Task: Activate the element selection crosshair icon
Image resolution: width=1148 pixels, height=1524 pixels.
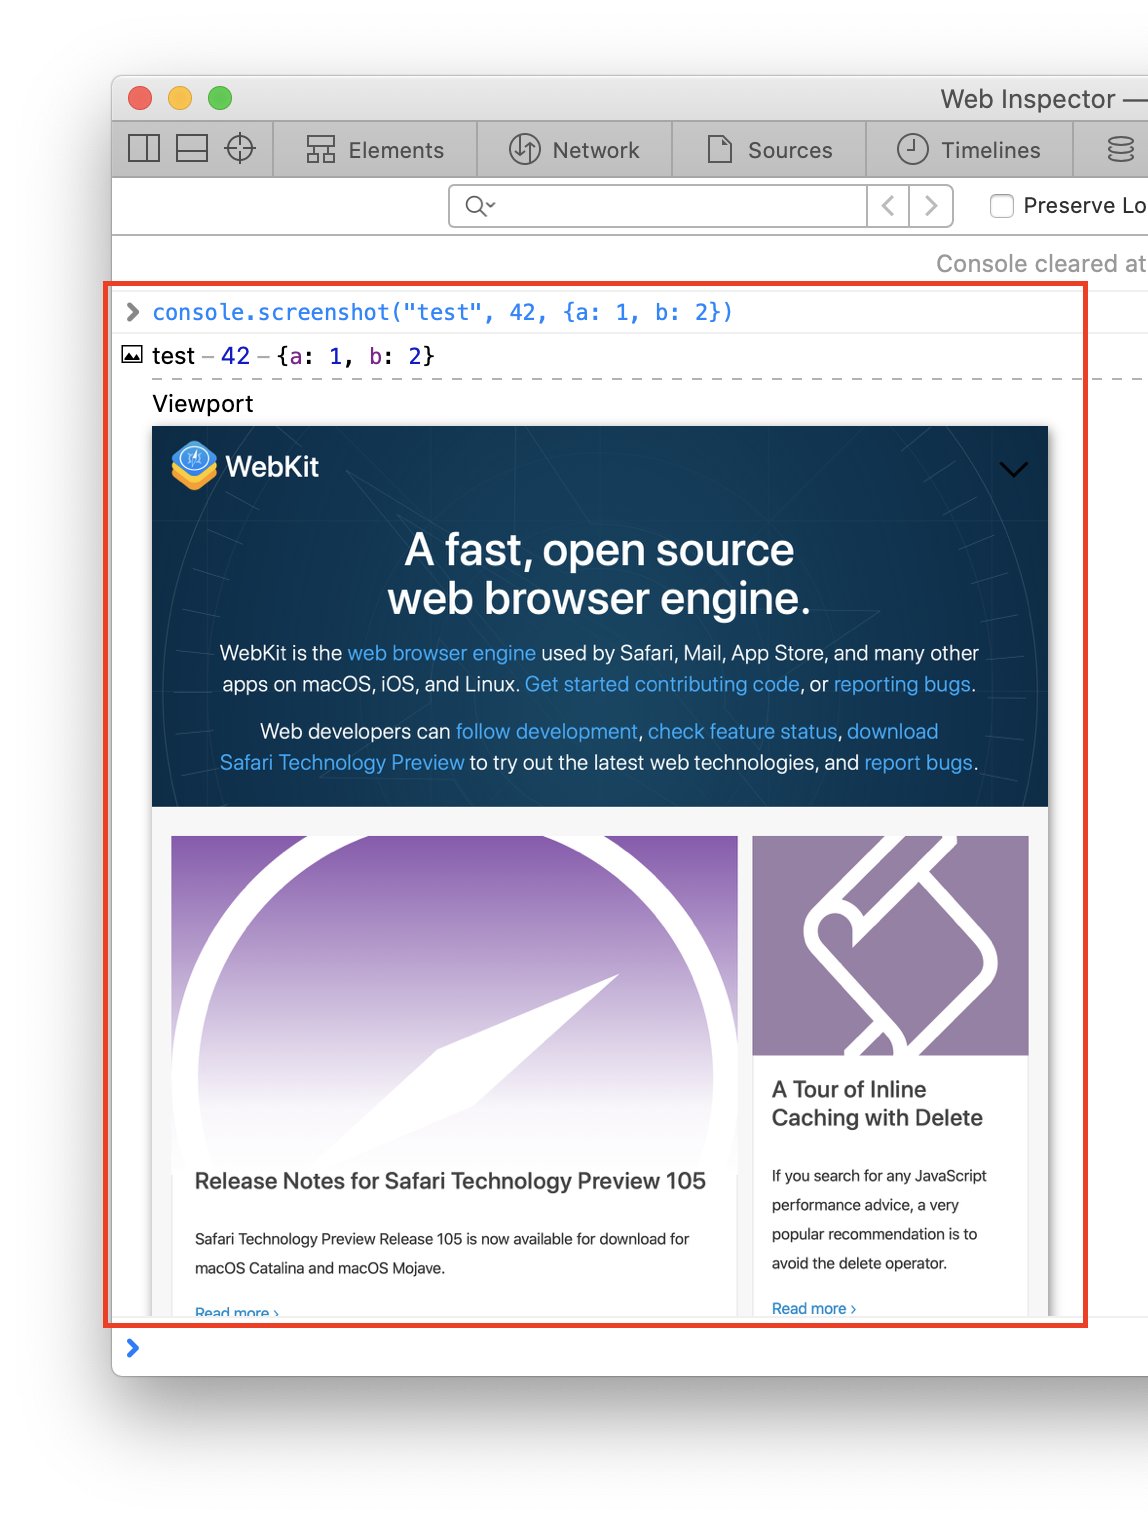Action: 240,149
